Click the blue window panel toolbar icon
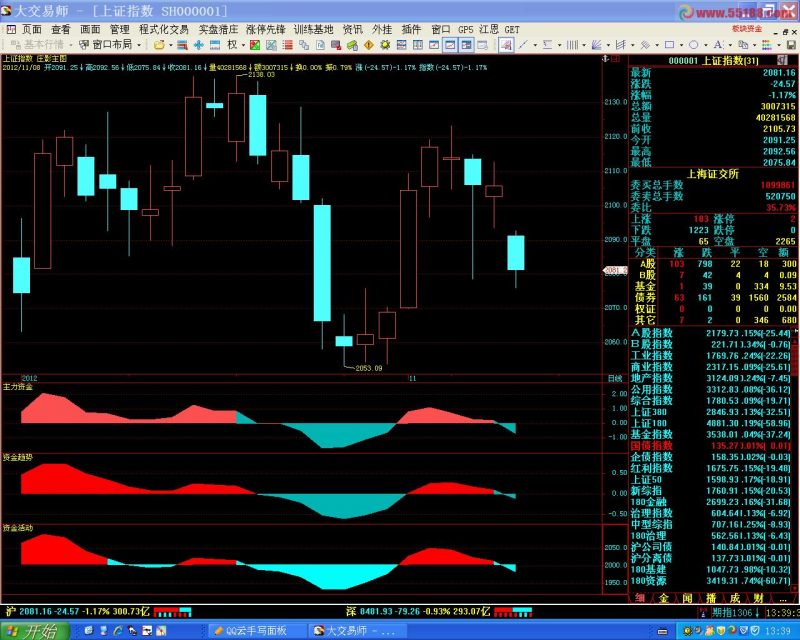 coord(215,45)
